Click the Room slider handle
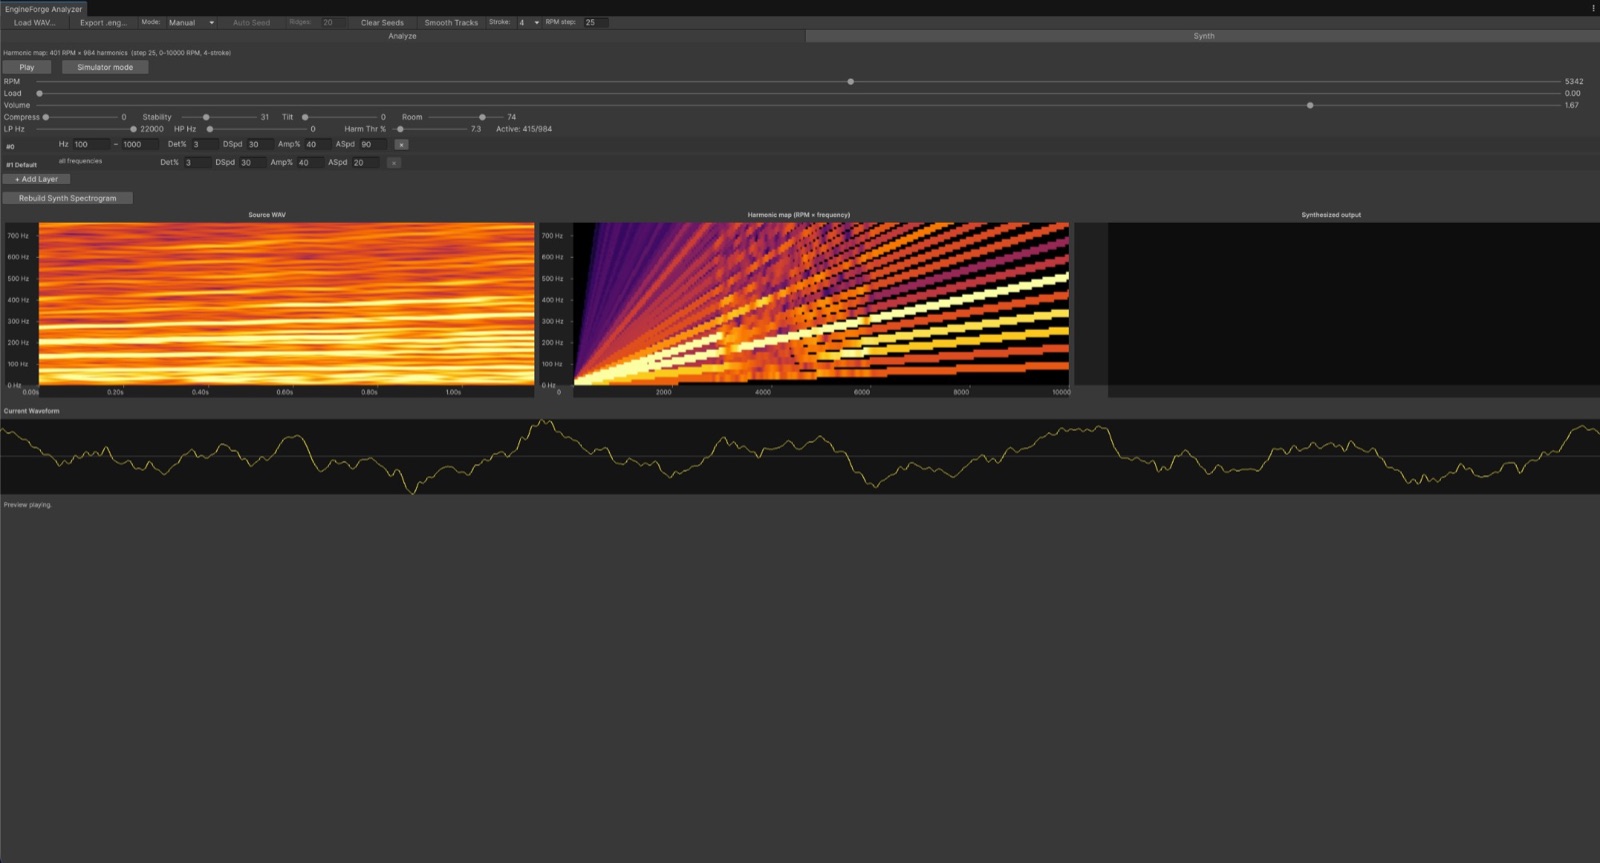 482,117
